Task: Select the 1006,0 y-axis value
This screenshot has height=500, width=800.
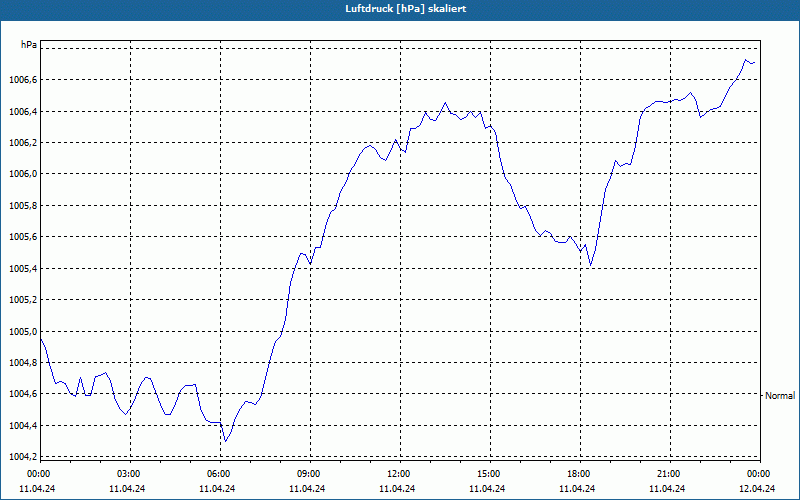Action: (x=23, y=174)
